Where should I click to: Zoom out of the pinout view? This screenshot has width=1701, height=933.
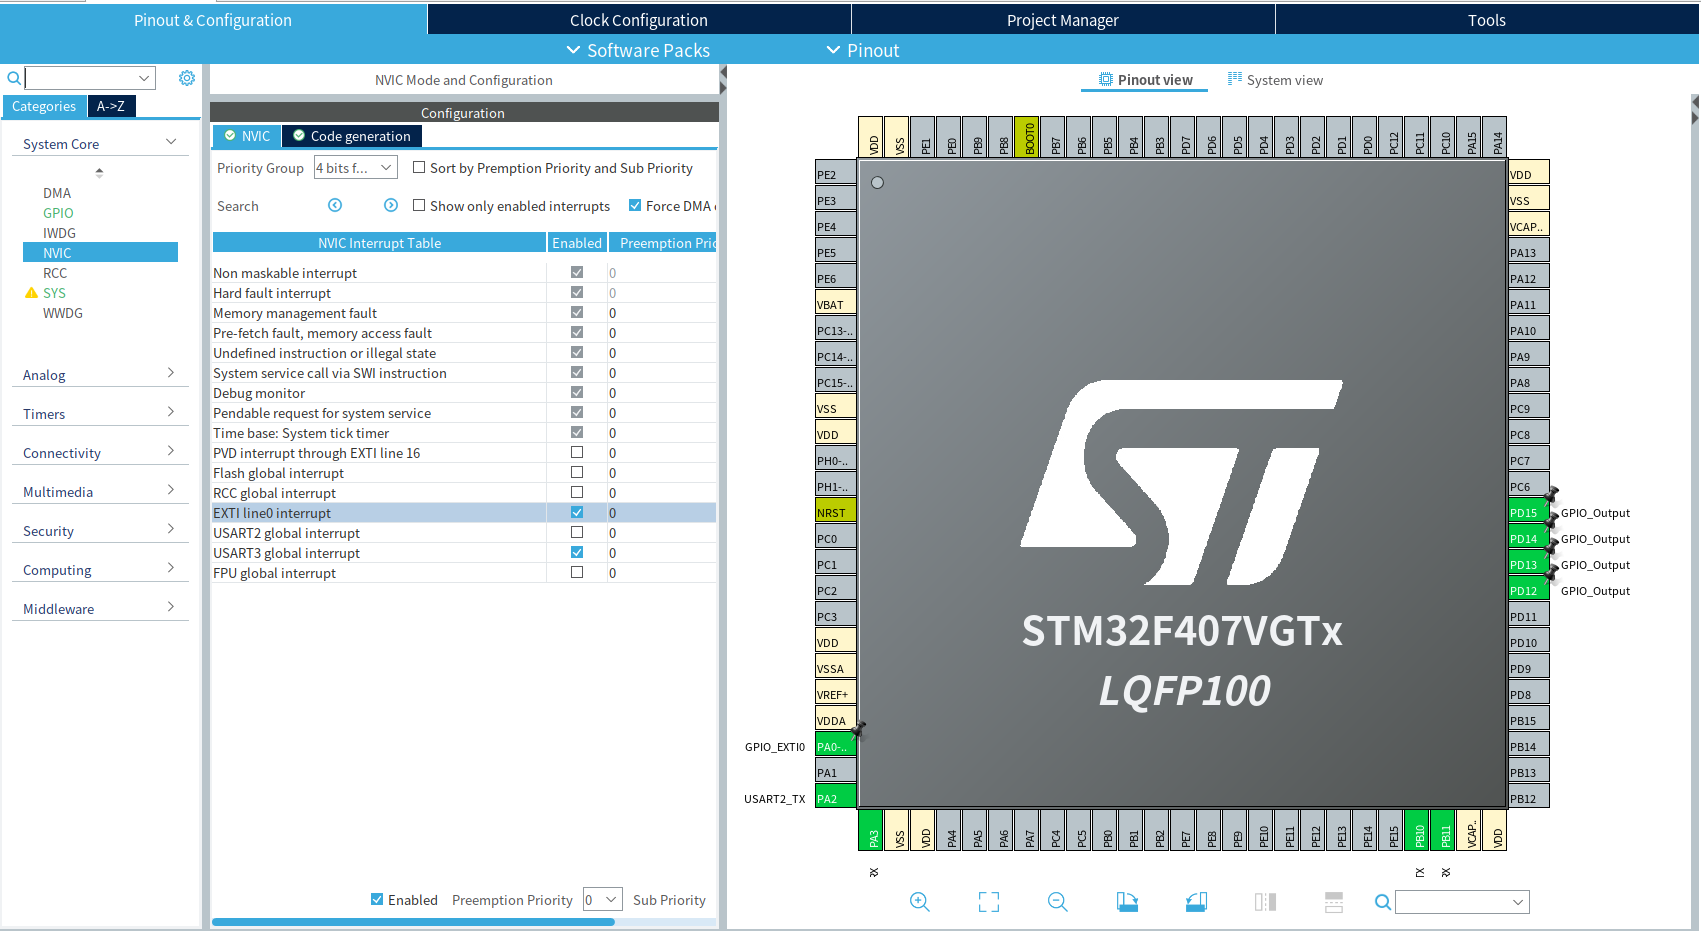click(1058, 902)
